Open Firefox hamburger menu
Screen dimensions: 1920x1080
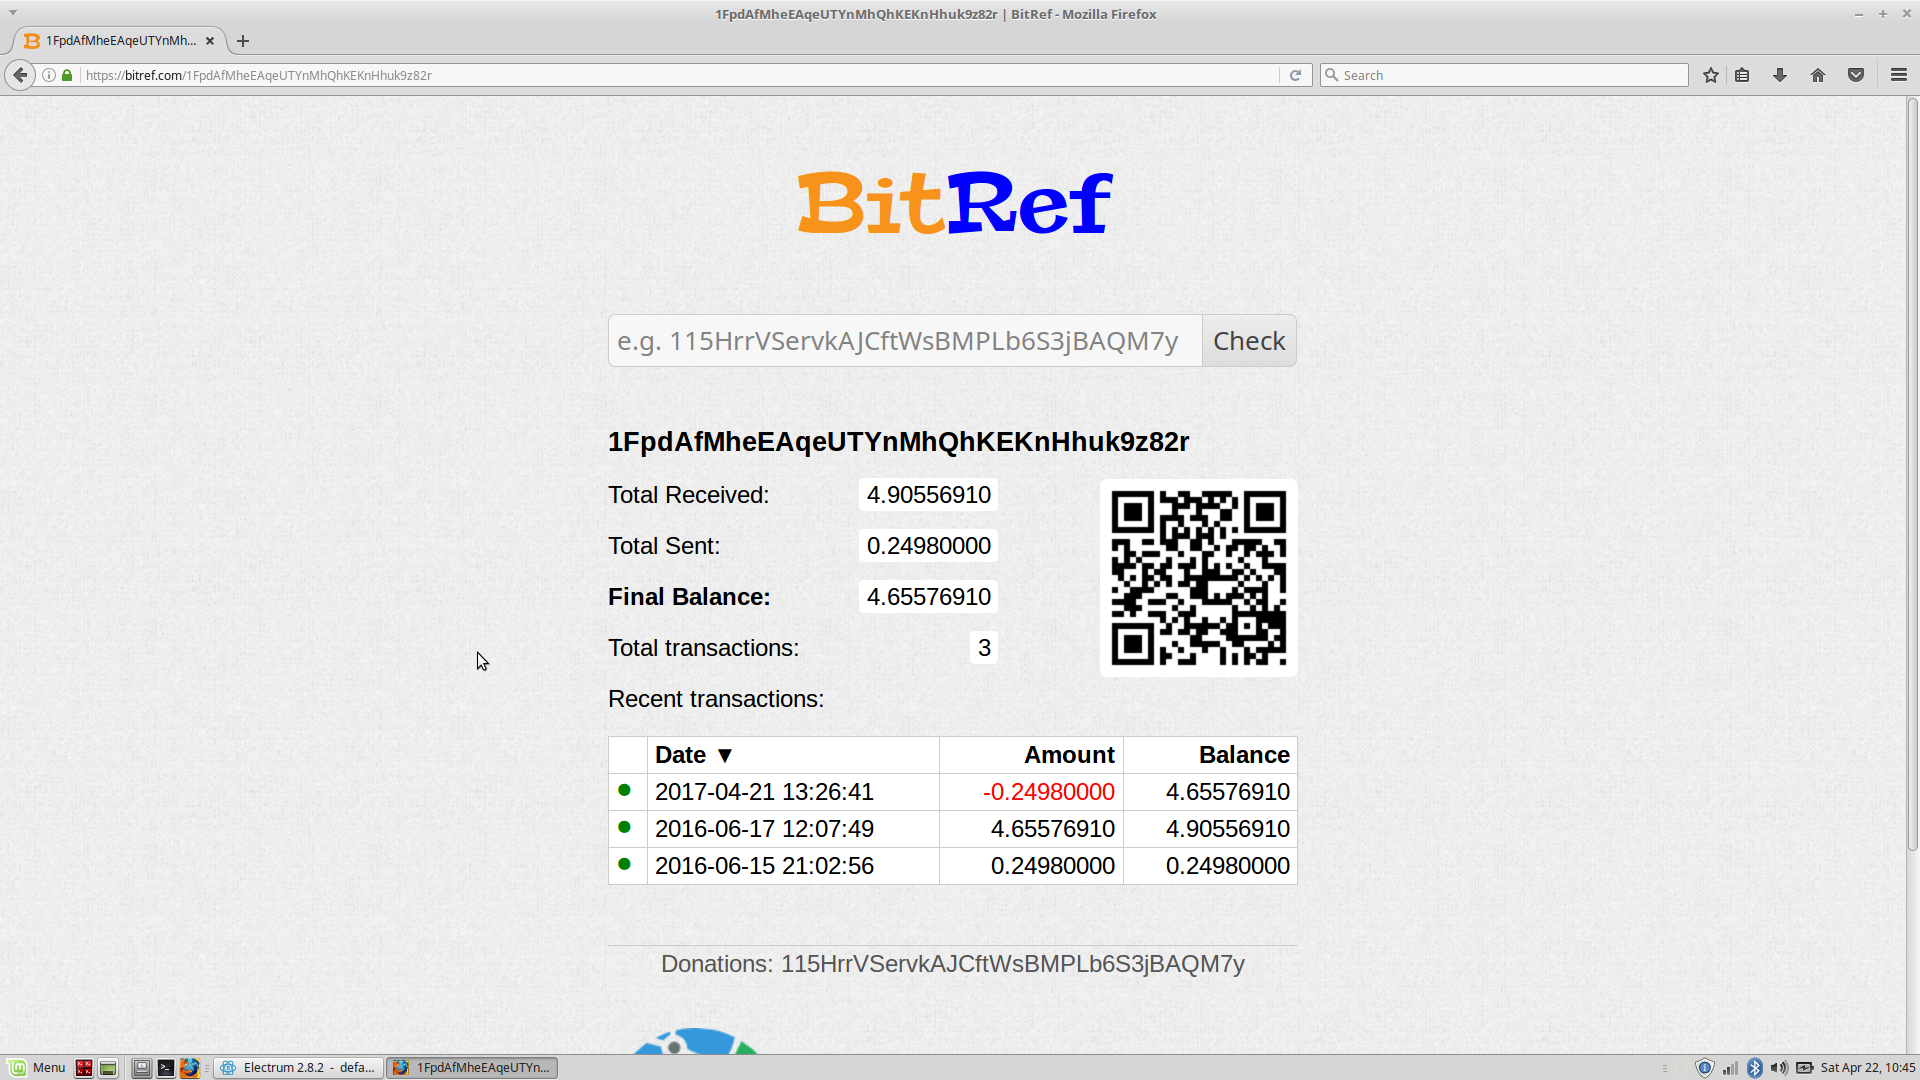tap(1899, 75)
